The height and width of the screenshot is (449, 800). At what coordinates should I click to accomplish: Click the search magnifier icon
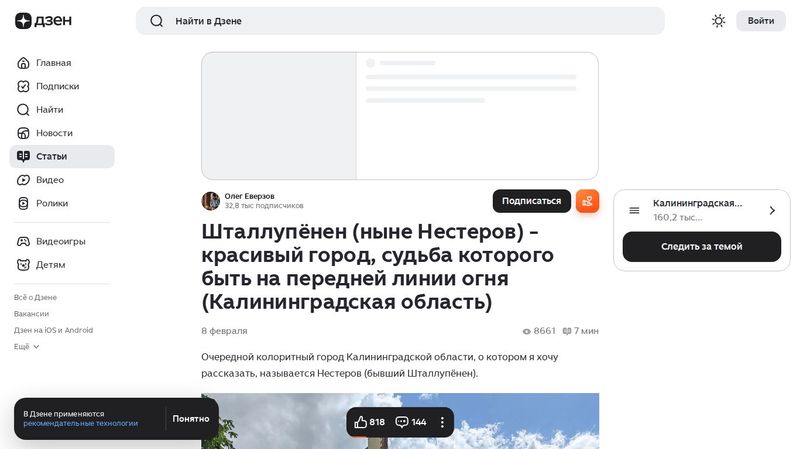pyautogui.click(x=156, y=21)
